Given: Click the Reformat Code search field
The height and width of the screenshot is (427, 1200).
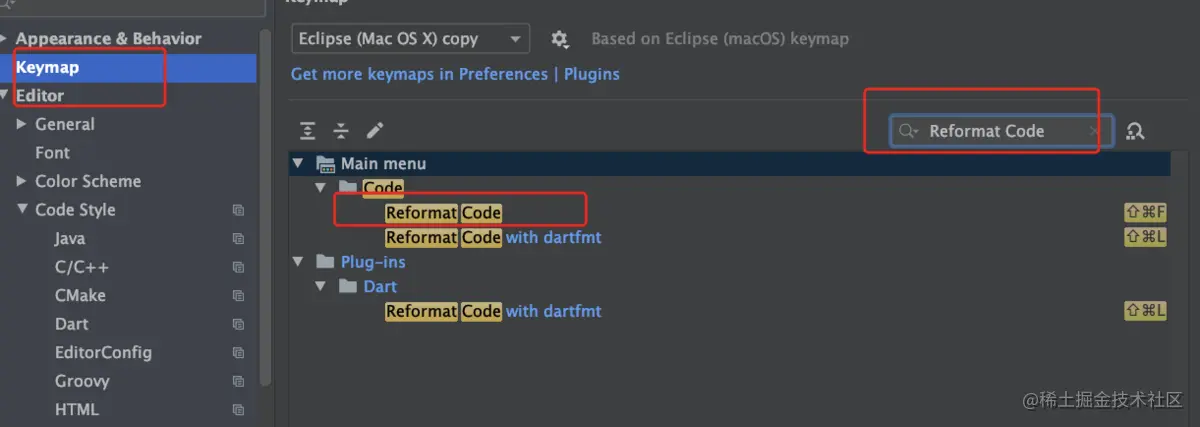Looking at the screenshot, I should coord(1000,131).
